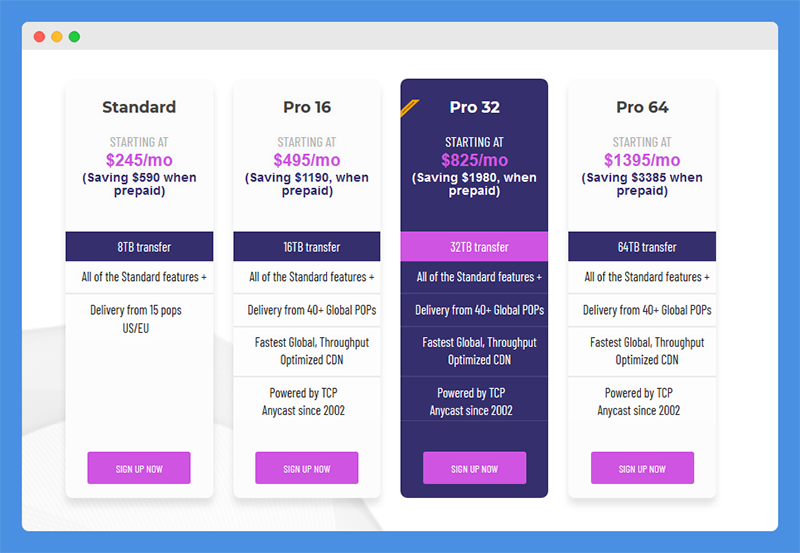Select the 16TB transfer bar
This screenshot has width=800, height=553.
(307, 246)
